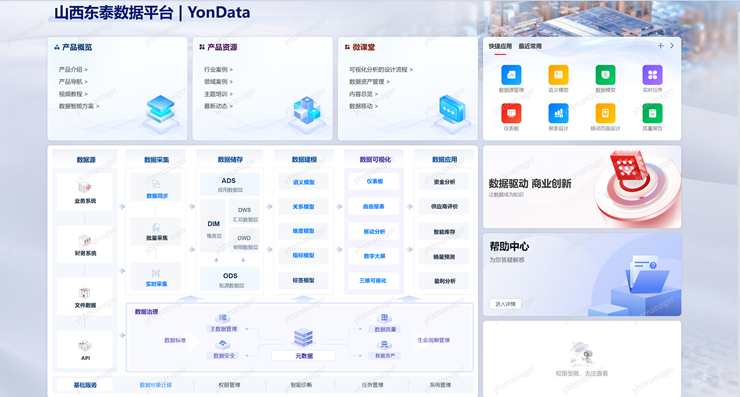This screenshot has height=397, width=740.
Task: Open 智能库存 under 数据应用
Action: click(444, 232)
